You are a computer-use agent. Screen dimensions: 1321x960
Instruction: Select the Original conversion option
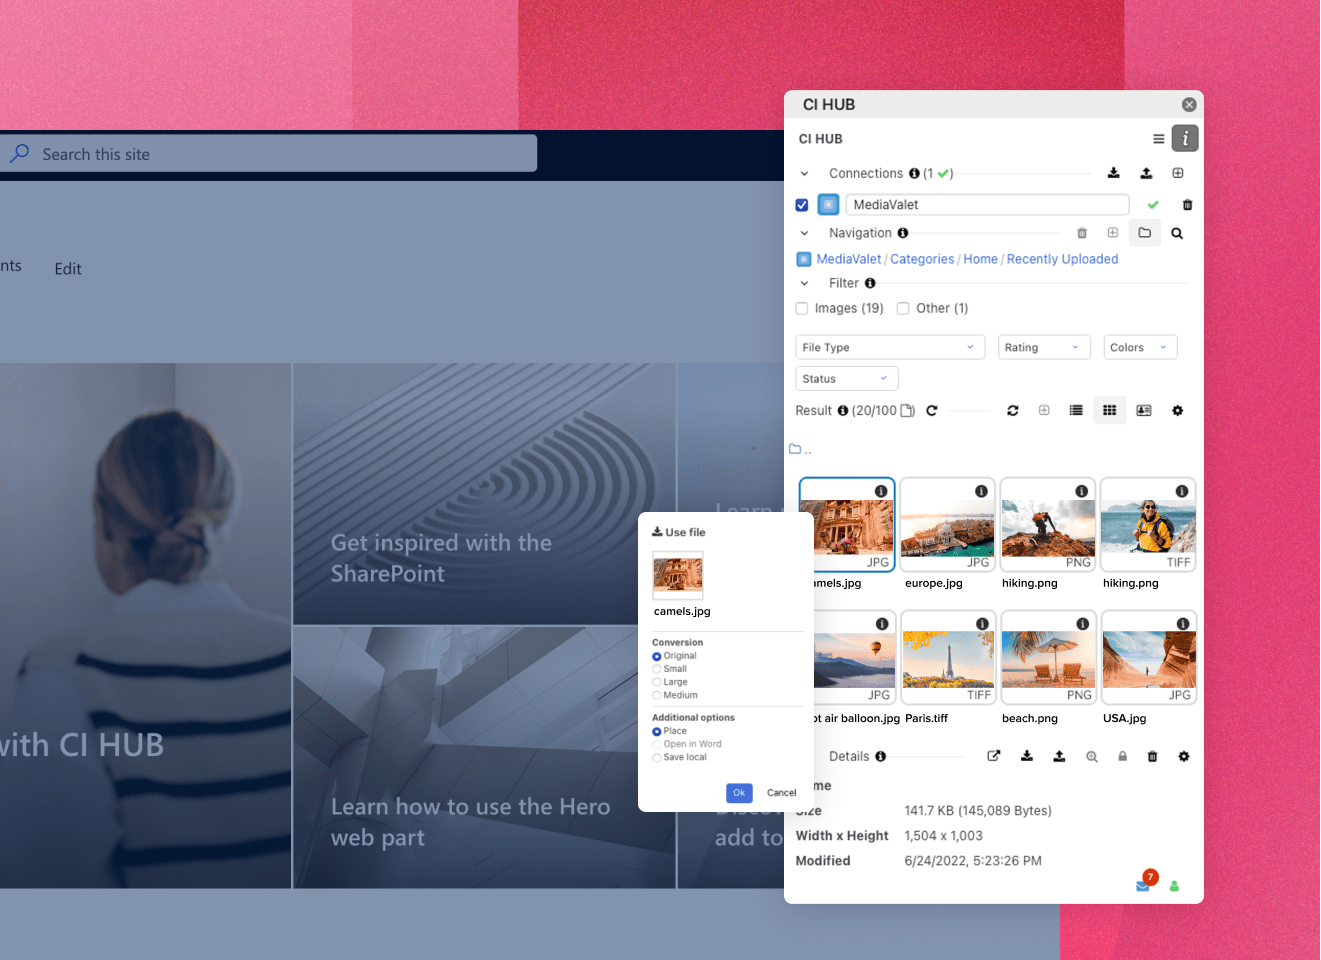[657, 657]
